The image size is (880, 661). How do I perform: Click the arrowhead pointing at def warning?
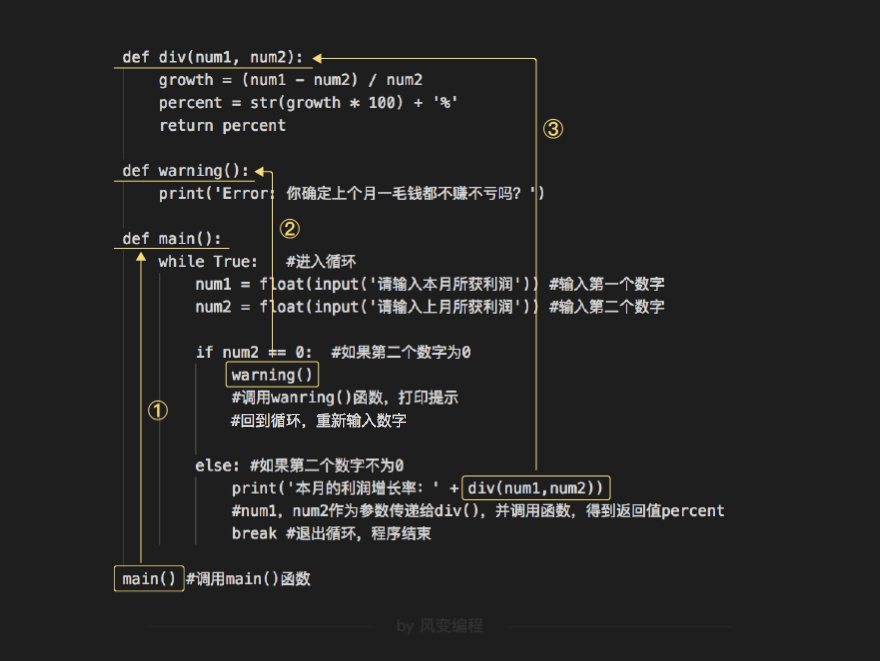tap(259, 171)
